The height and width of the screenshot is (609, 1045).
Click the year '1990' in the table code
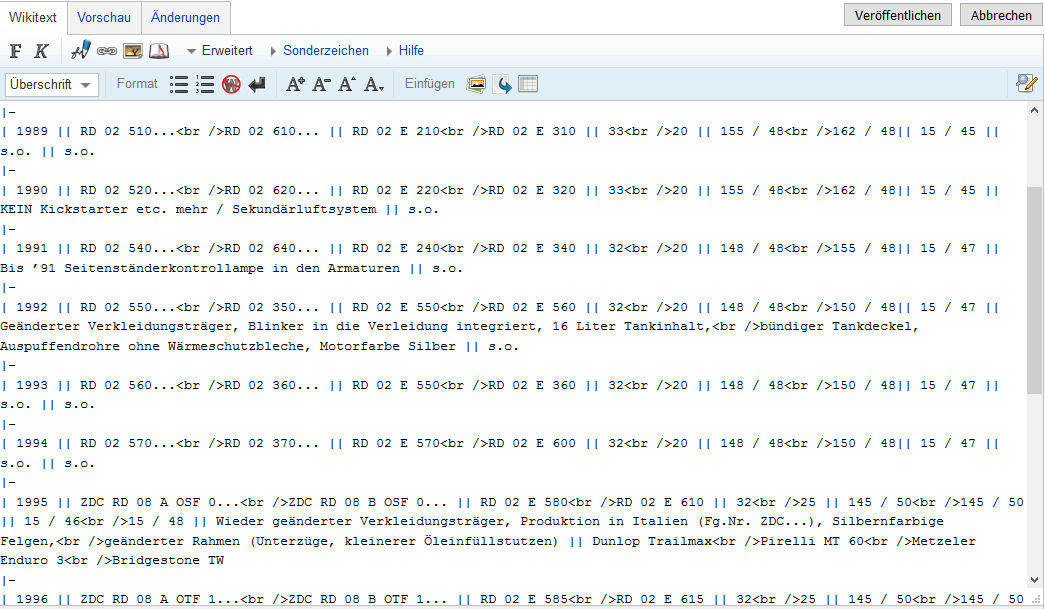coord(32,190)
